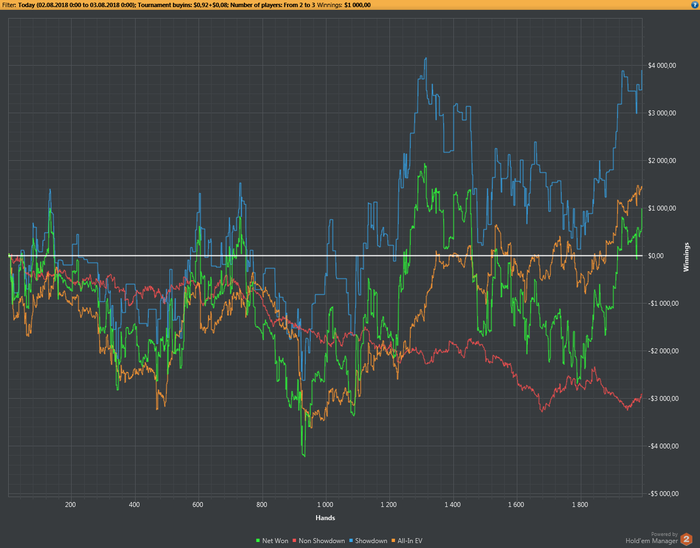Click the green Net Won color swatch
The image size is (700, 548).
pos(258,541)
